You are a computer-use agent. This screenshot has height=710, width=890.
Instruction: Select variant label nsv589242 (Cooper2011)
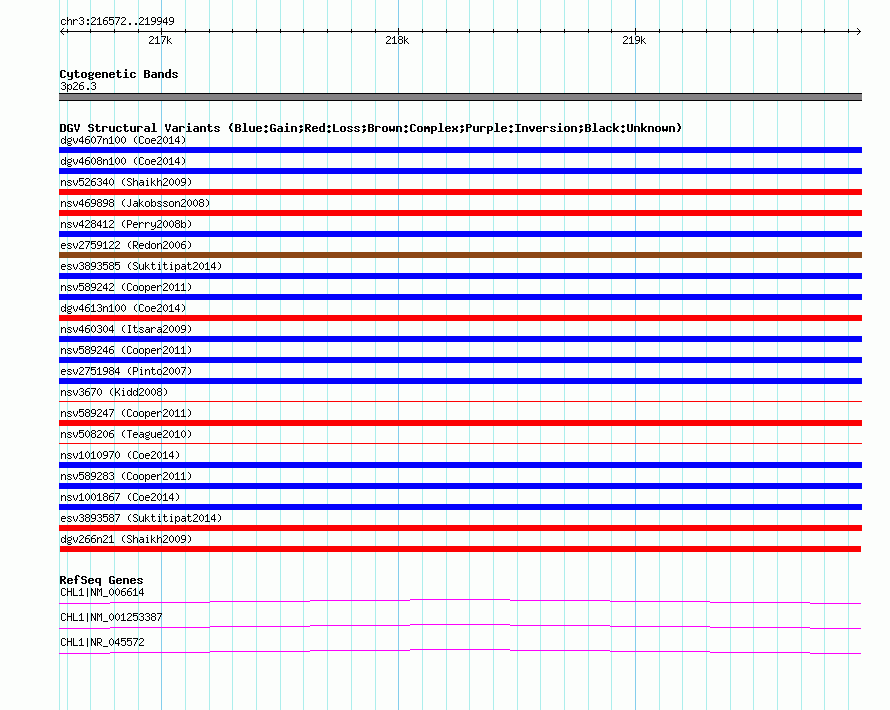tap(126, 287)
